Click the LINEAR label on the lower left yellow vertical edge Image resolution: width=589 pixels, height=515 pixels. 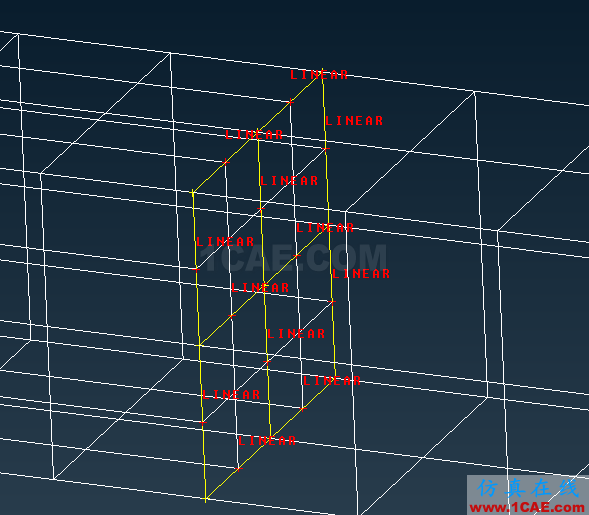[231, 394]
